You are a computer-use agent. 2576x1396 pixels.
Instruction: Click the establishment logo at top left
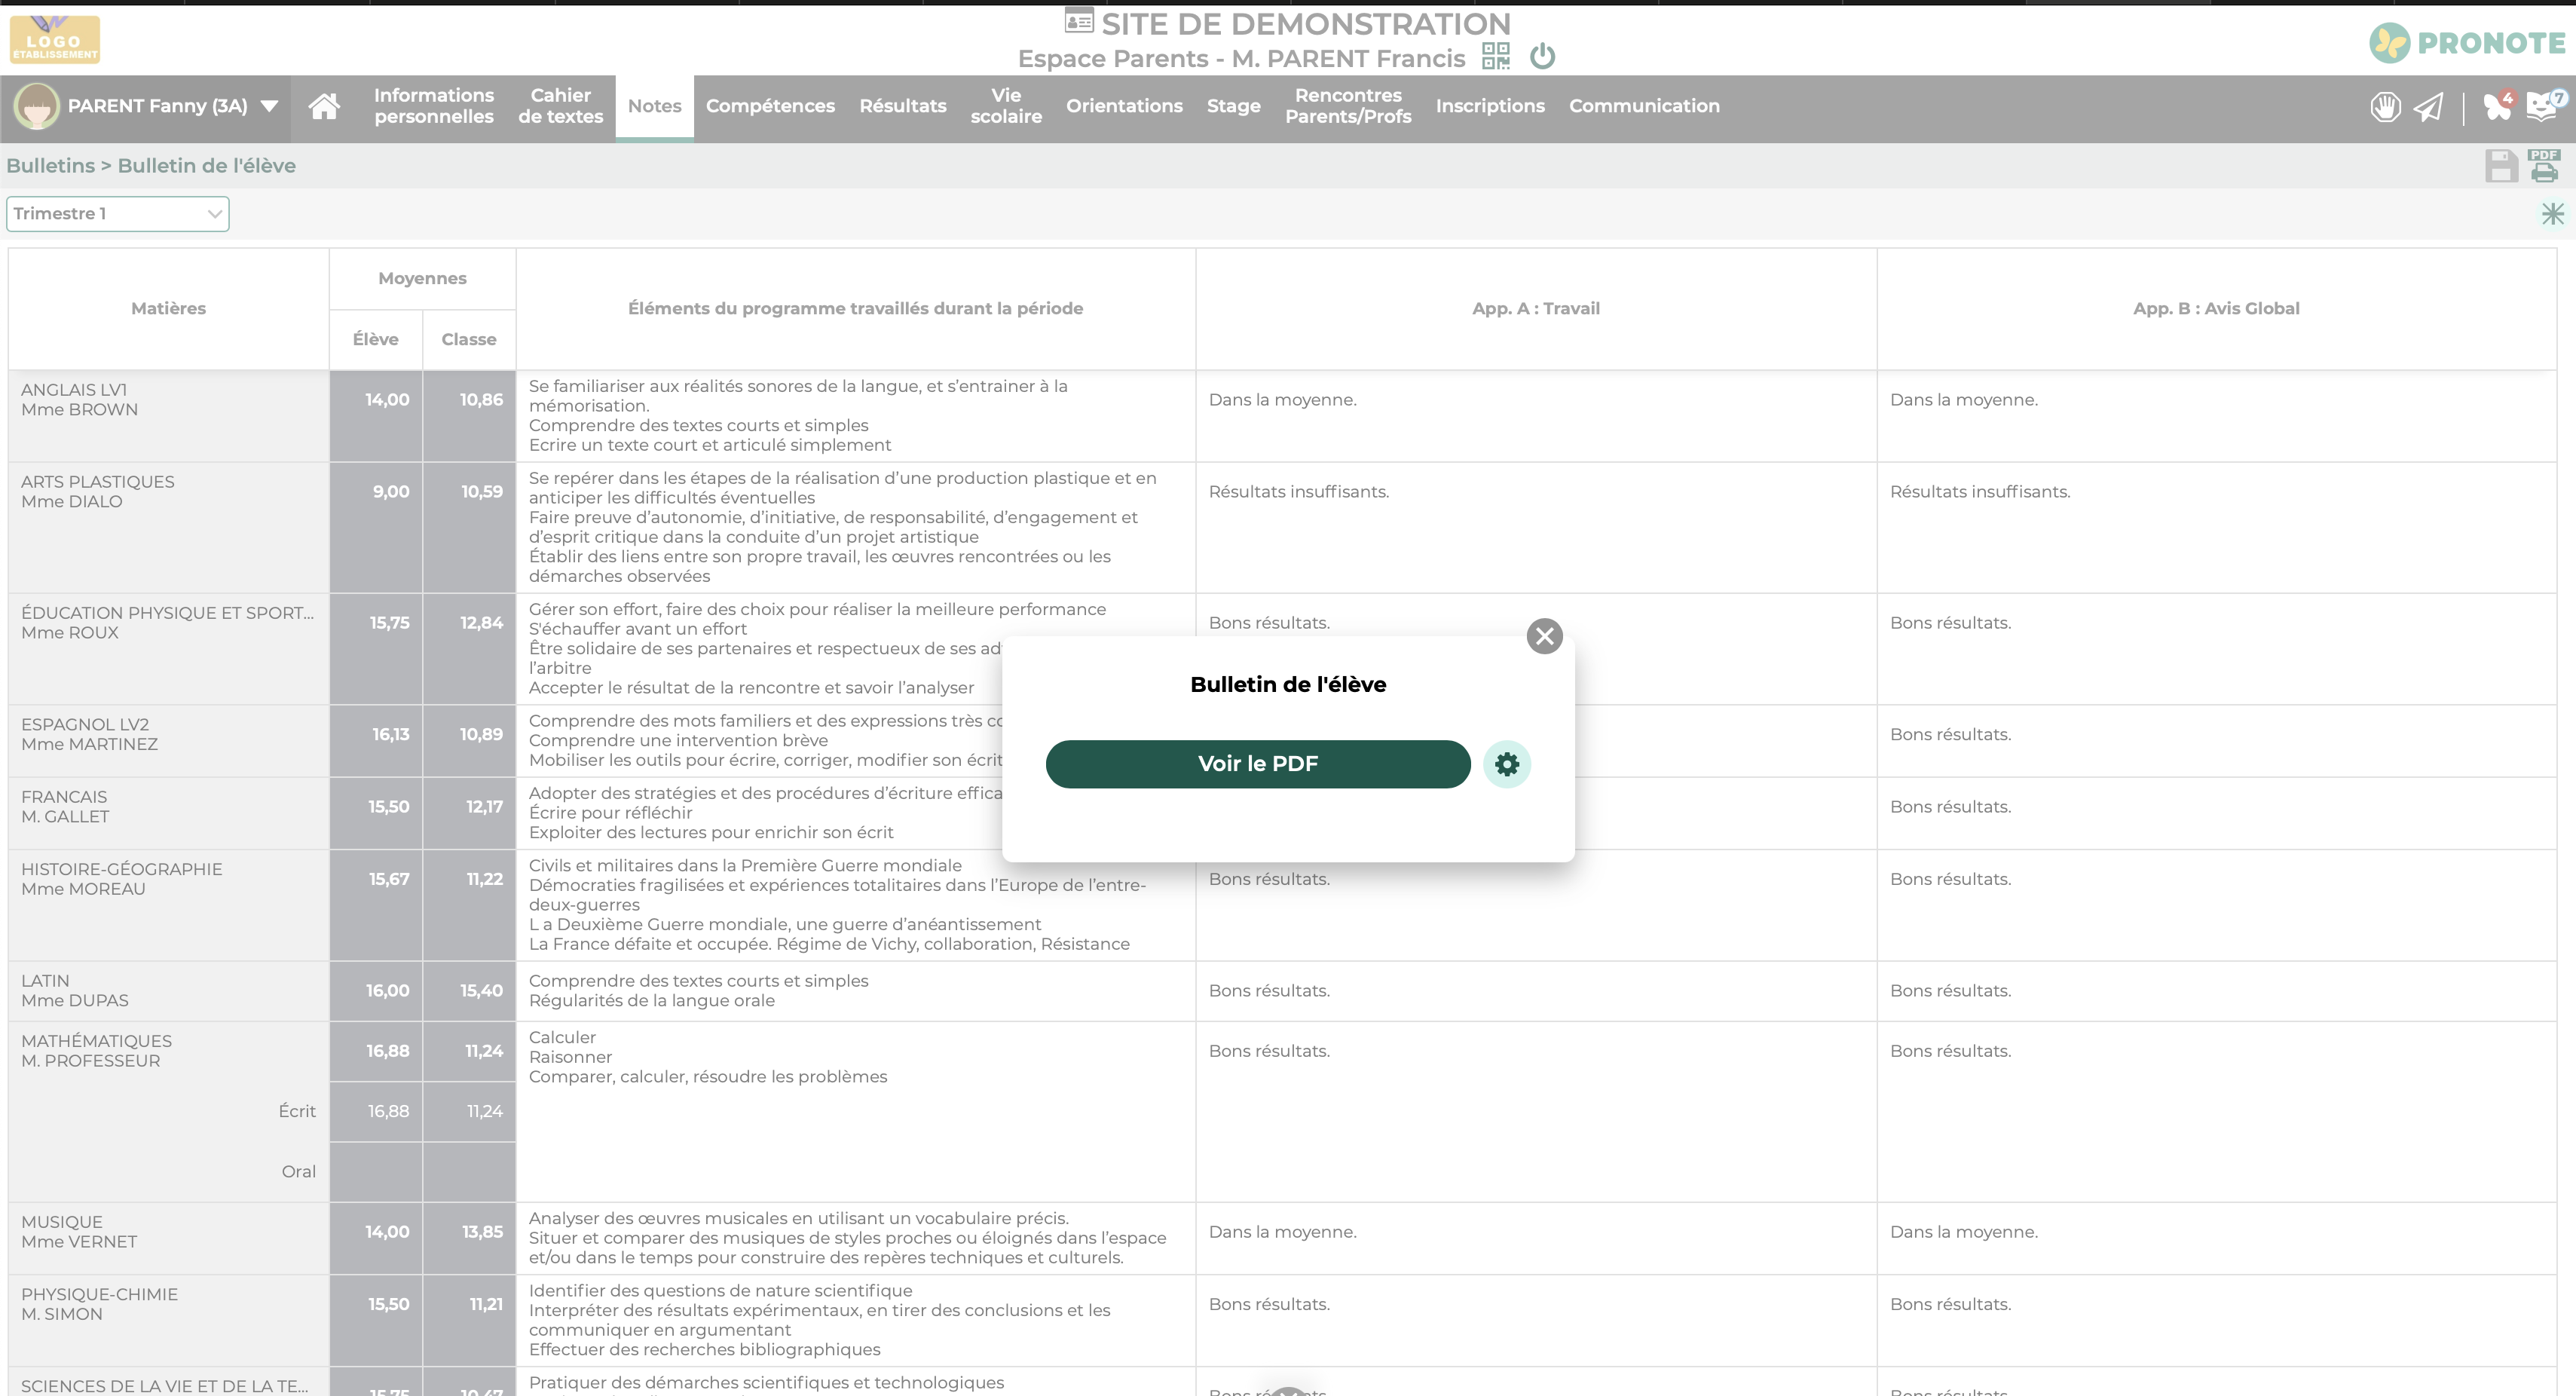55,40
